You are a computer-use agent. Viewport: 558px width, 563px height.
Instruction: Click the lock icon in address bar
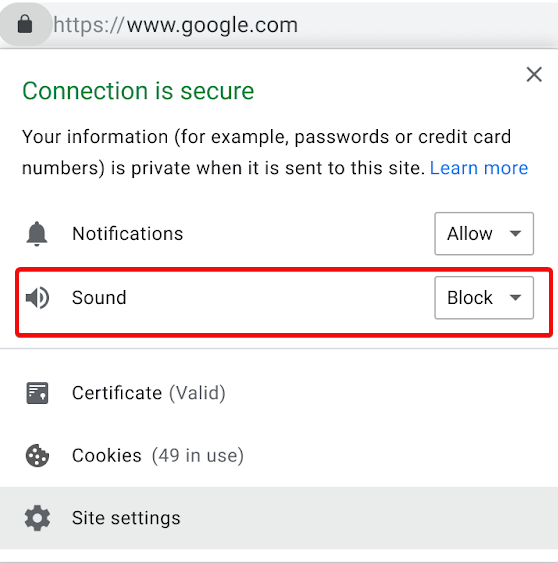click(x=25, y=24)
